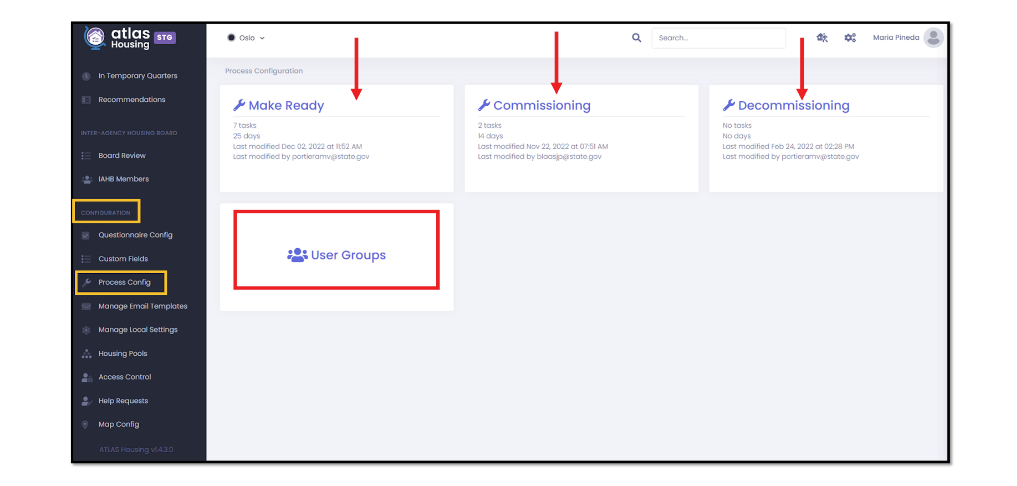This screenshot has width=1017, height=486.
Task: Click the '25 days' text
Action: pos(245,136)
